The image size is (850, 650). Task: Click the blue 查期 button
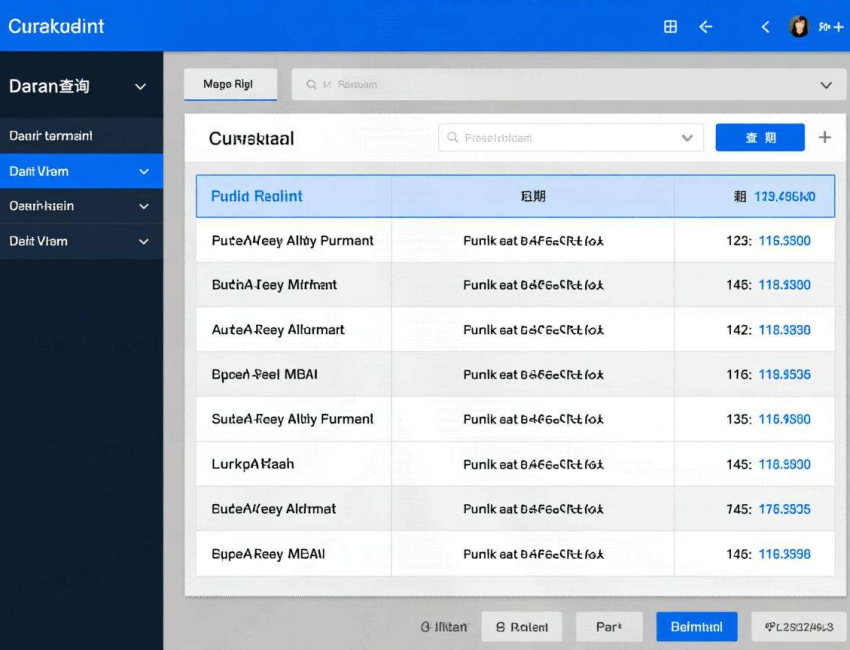[760, 138]
